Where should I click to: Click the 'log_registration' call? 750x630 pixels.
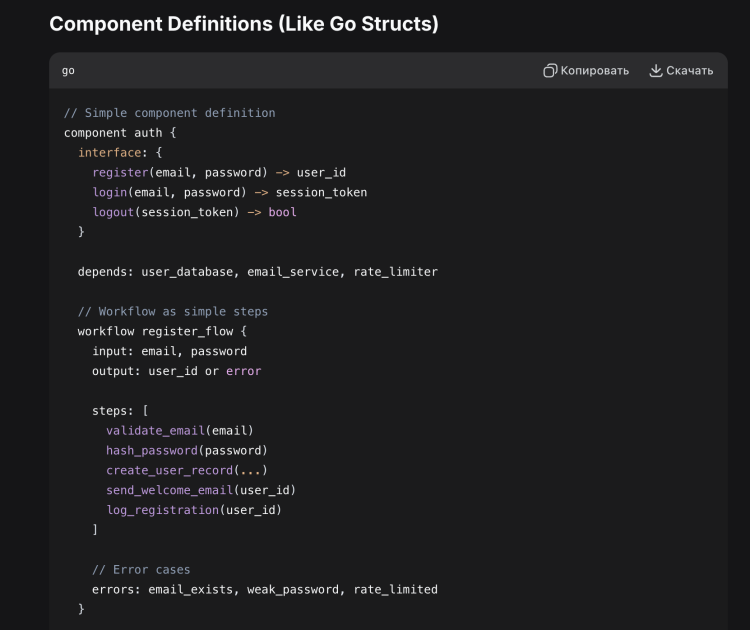click(x=162, y=510)
